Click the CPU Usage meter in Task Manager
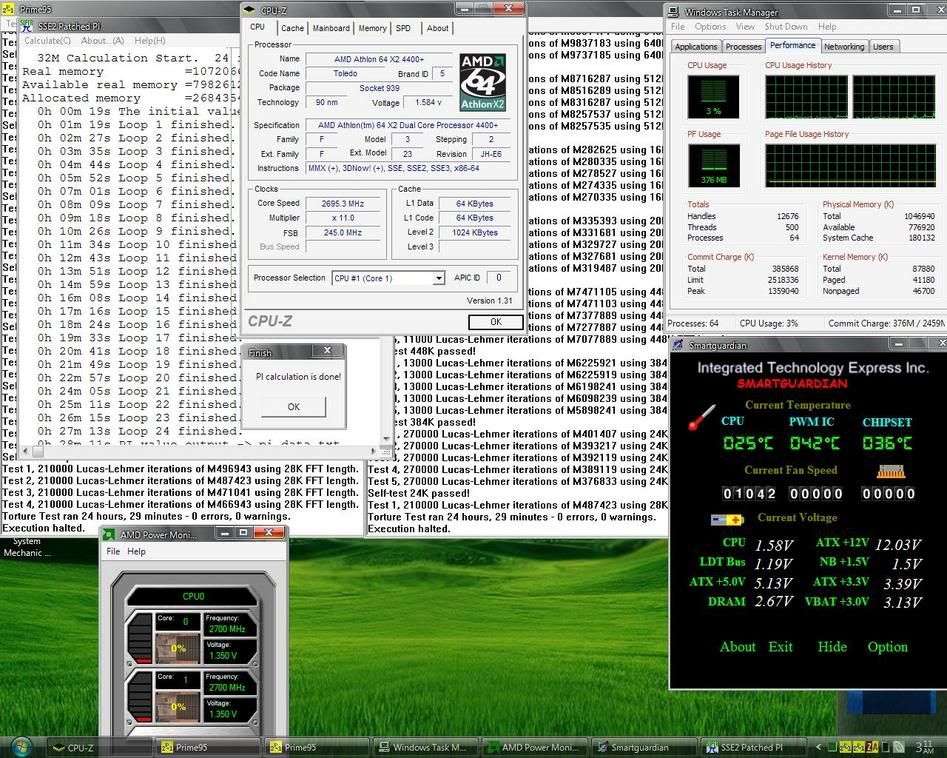 click(x=713, y=97)
